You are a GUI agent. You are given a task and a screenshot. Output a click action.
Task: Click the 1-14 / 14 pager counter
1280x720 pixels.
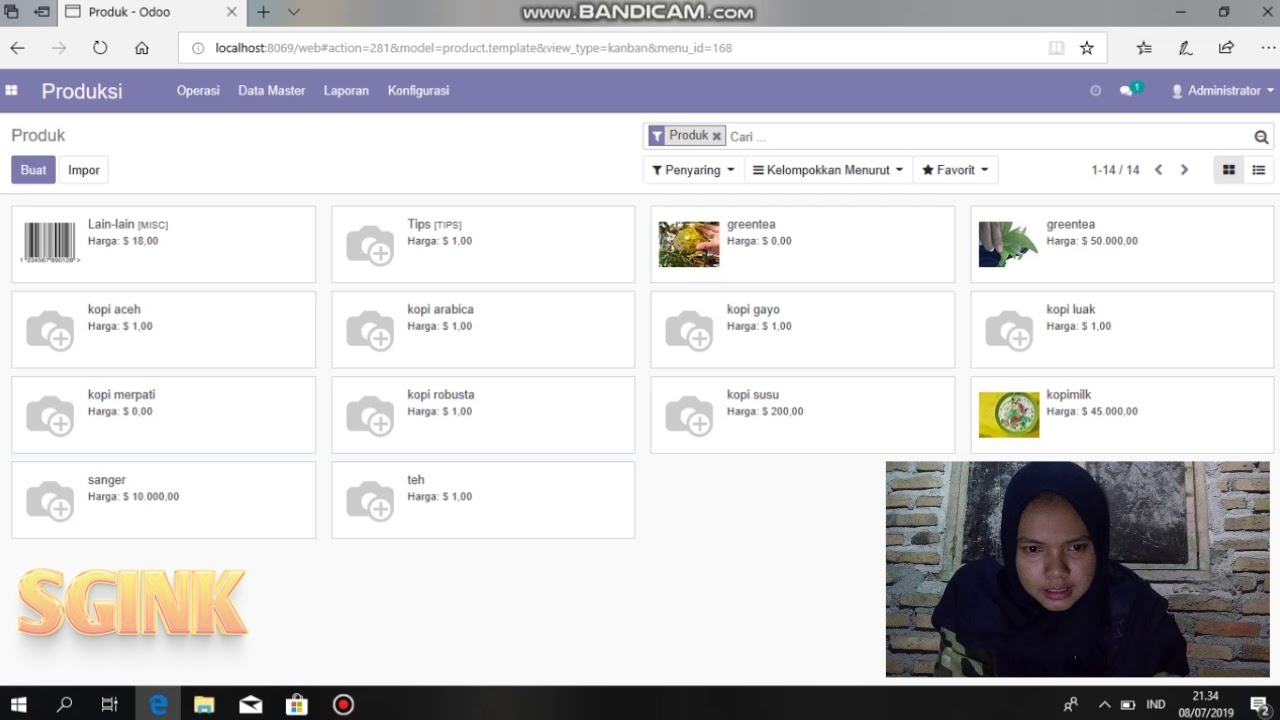tap(1115, 170)
